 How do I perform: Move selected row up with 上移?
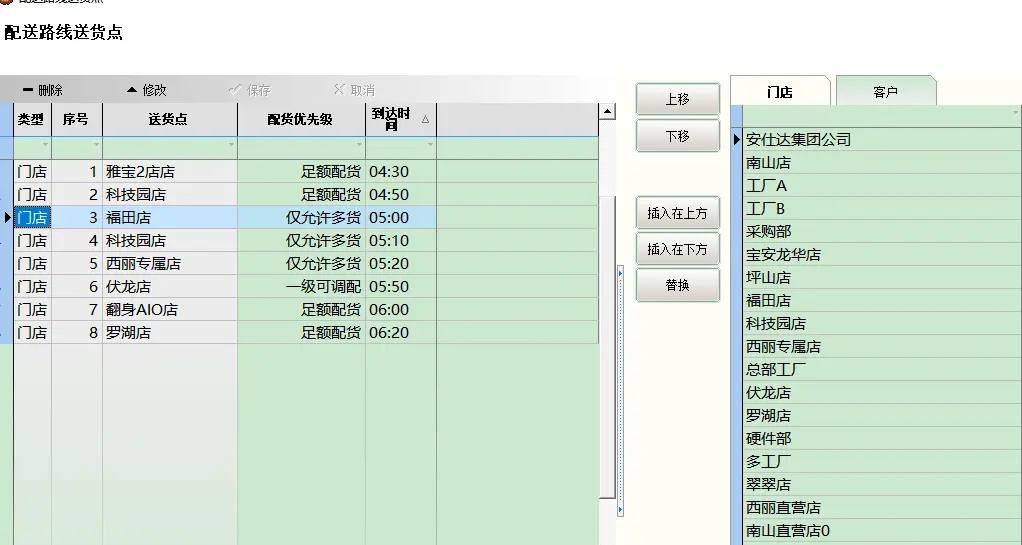(678, 99)
